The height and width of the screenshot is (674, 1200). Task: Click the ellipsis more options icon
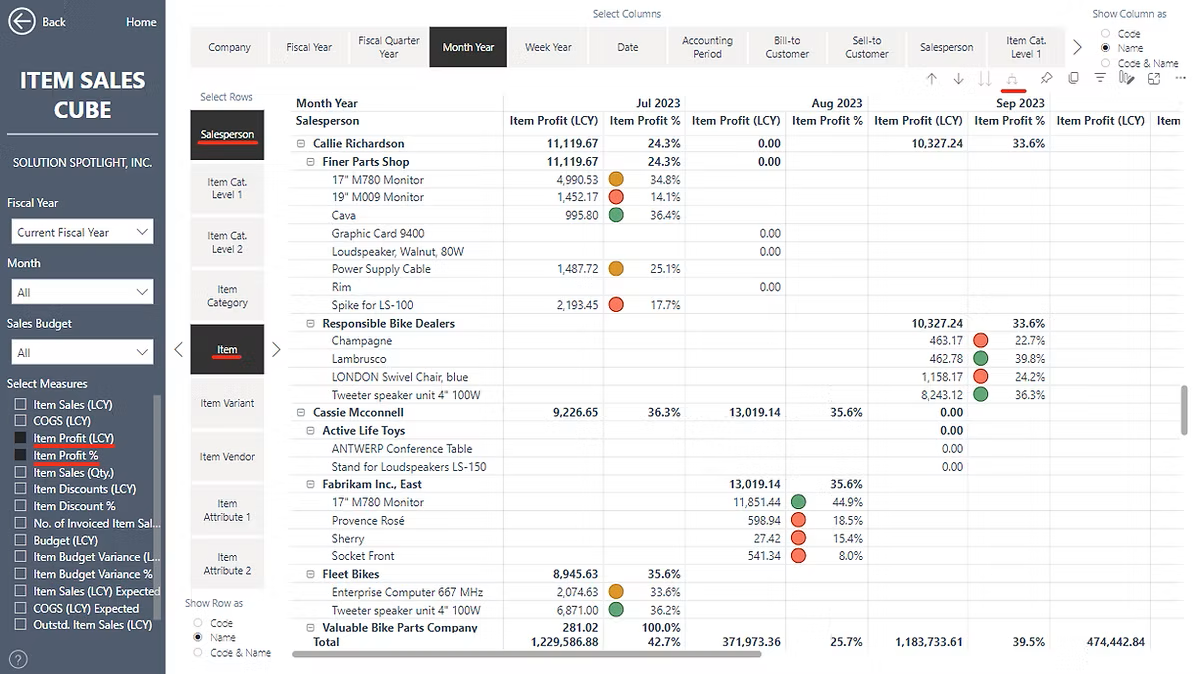pos(1178,78)
